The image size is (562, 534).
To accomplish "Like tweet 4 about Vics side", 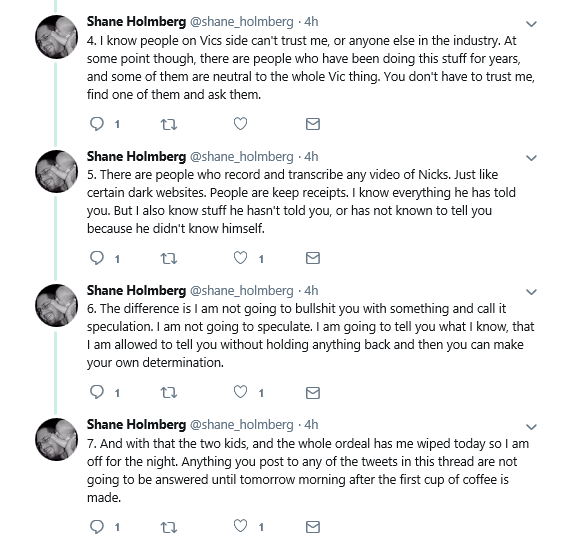I will (x=240, y=124).
